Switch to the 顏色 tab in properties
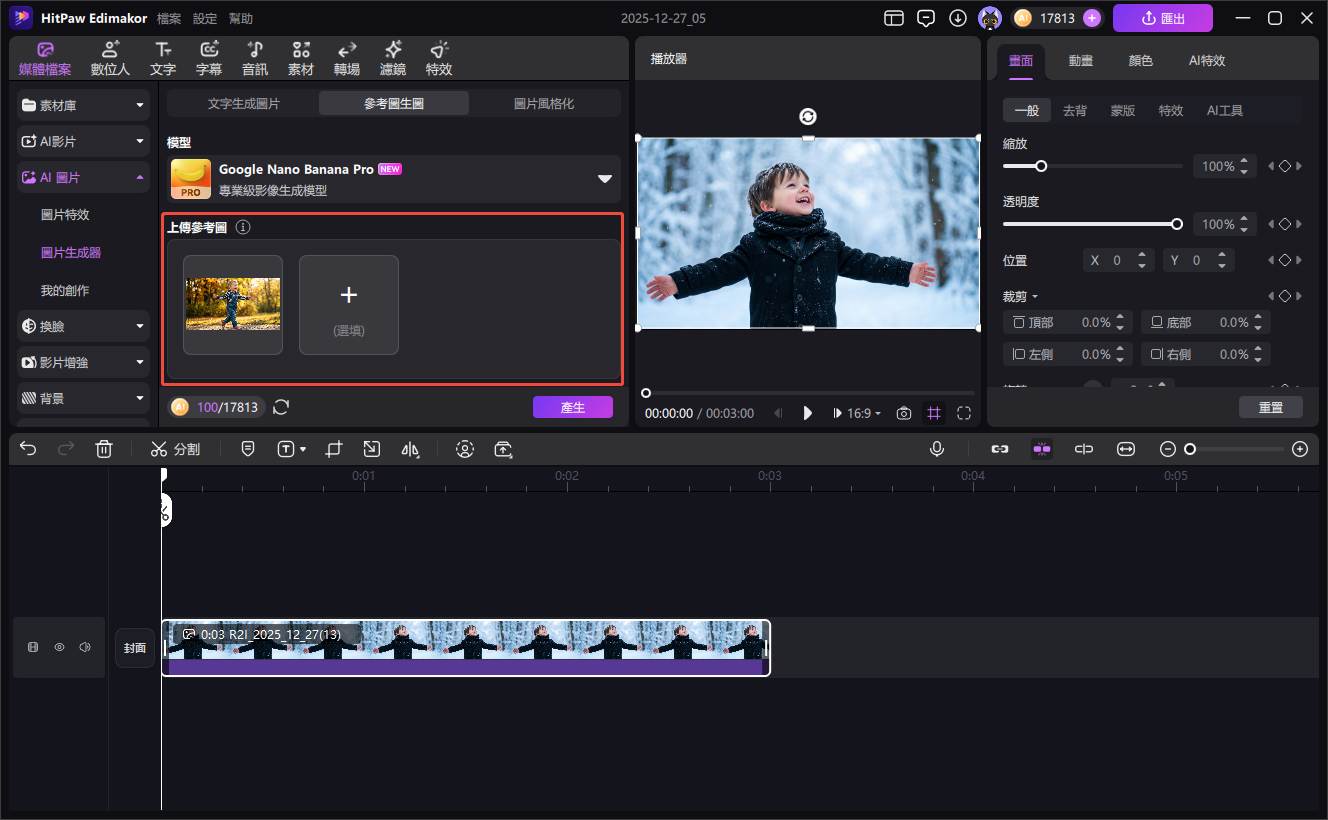 point(1140,60)
